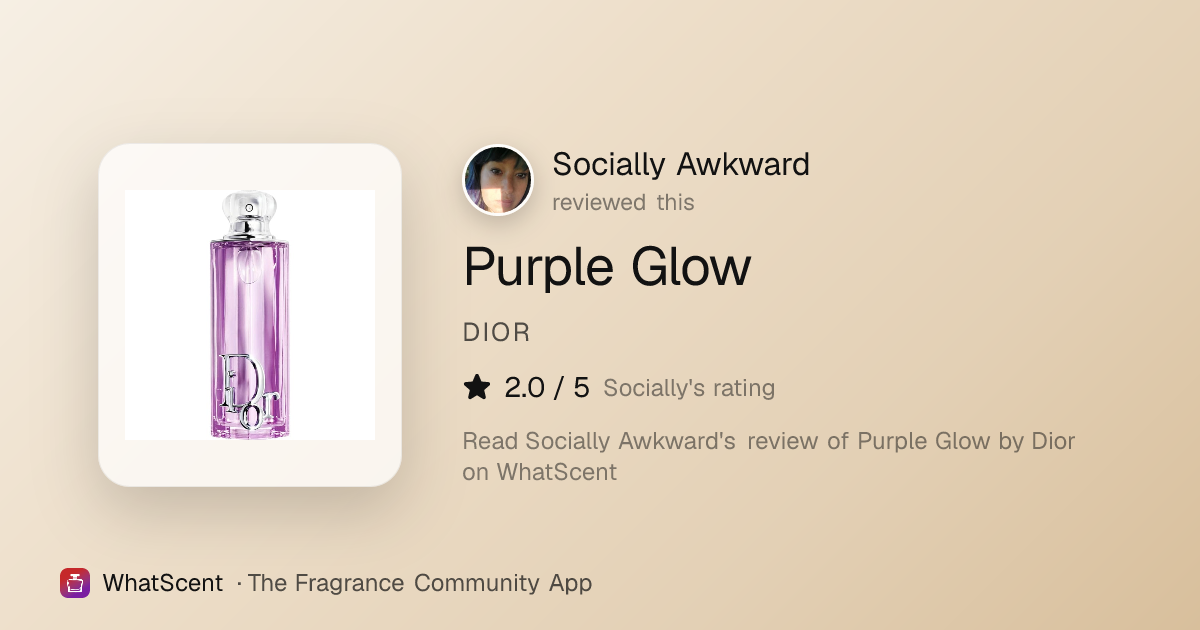
Task: Click 'The Fragrance Community App' tagline
Action: (x=420, y=583)
